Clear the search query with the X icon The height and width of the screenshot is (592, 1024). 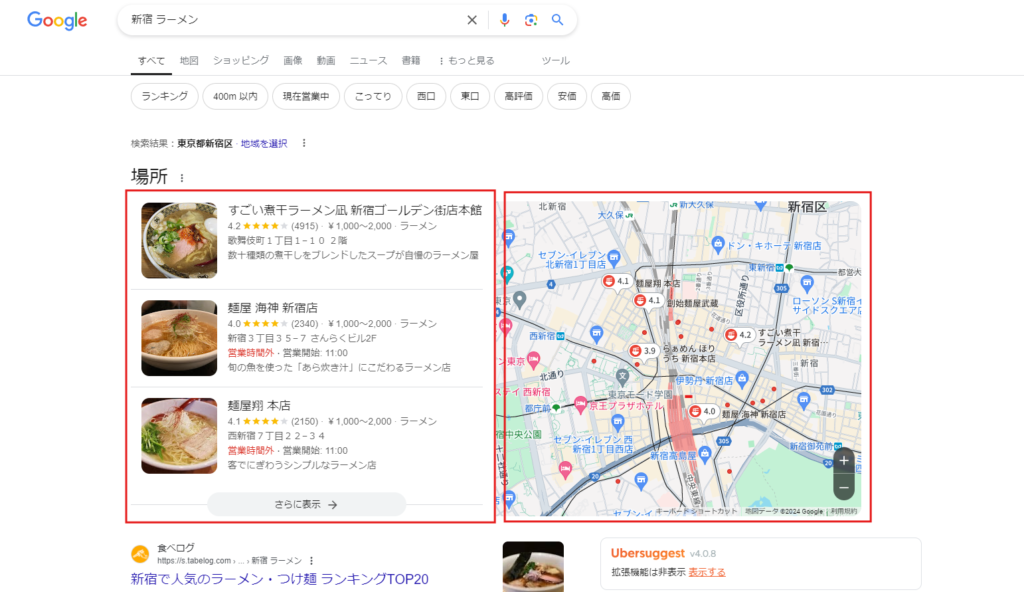click(x=472, y=19)
